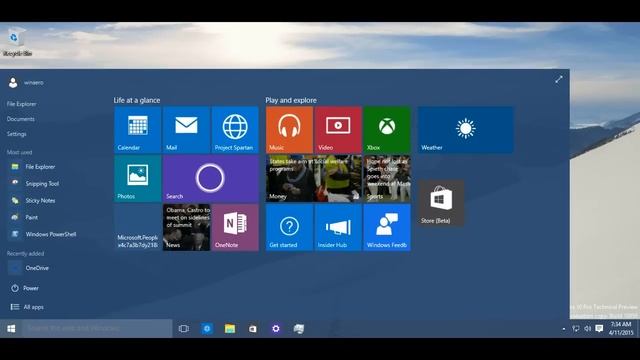This screenshot has height=360, width=640.
Task: Click the Windows Start button
Action: [x=11, y=329]
